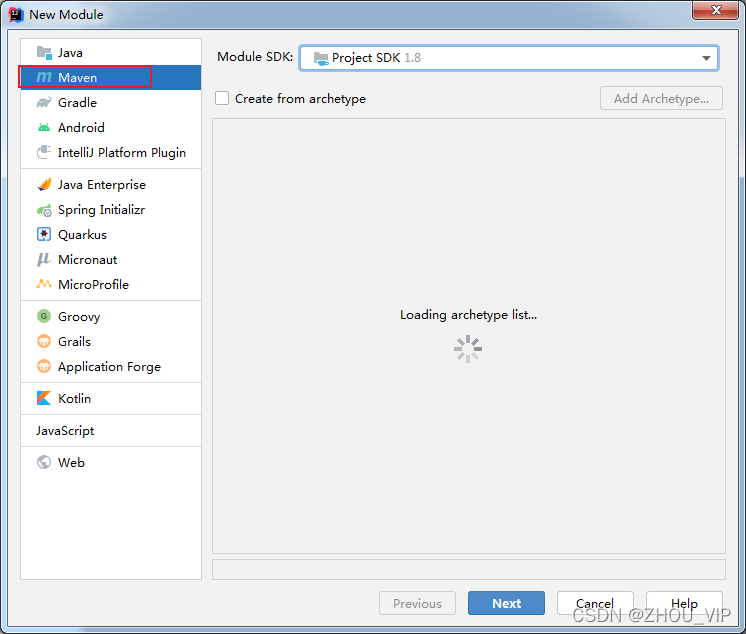The image size is (746, 634).
Task: Select Gradle module type
Action: 111,102
